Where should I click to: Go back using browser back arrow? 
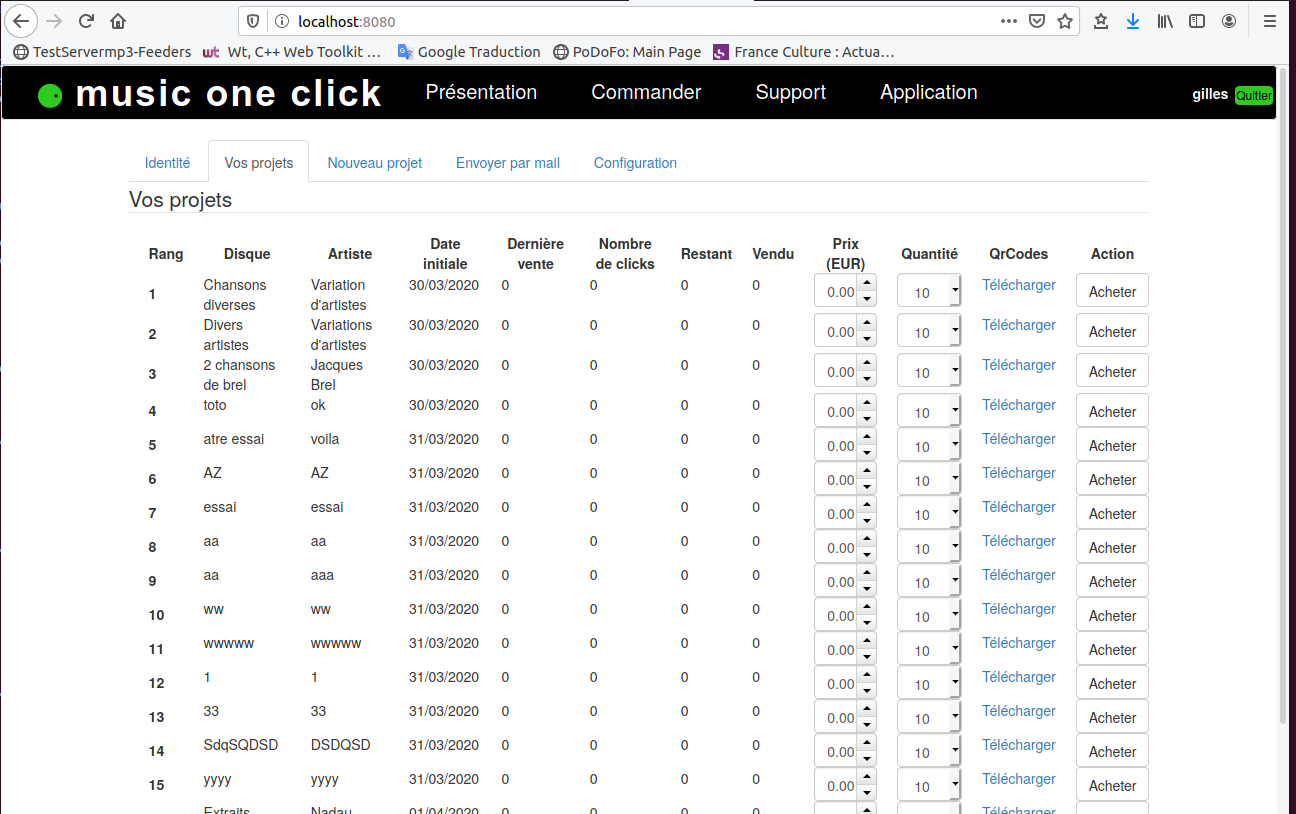coord(22,21)
